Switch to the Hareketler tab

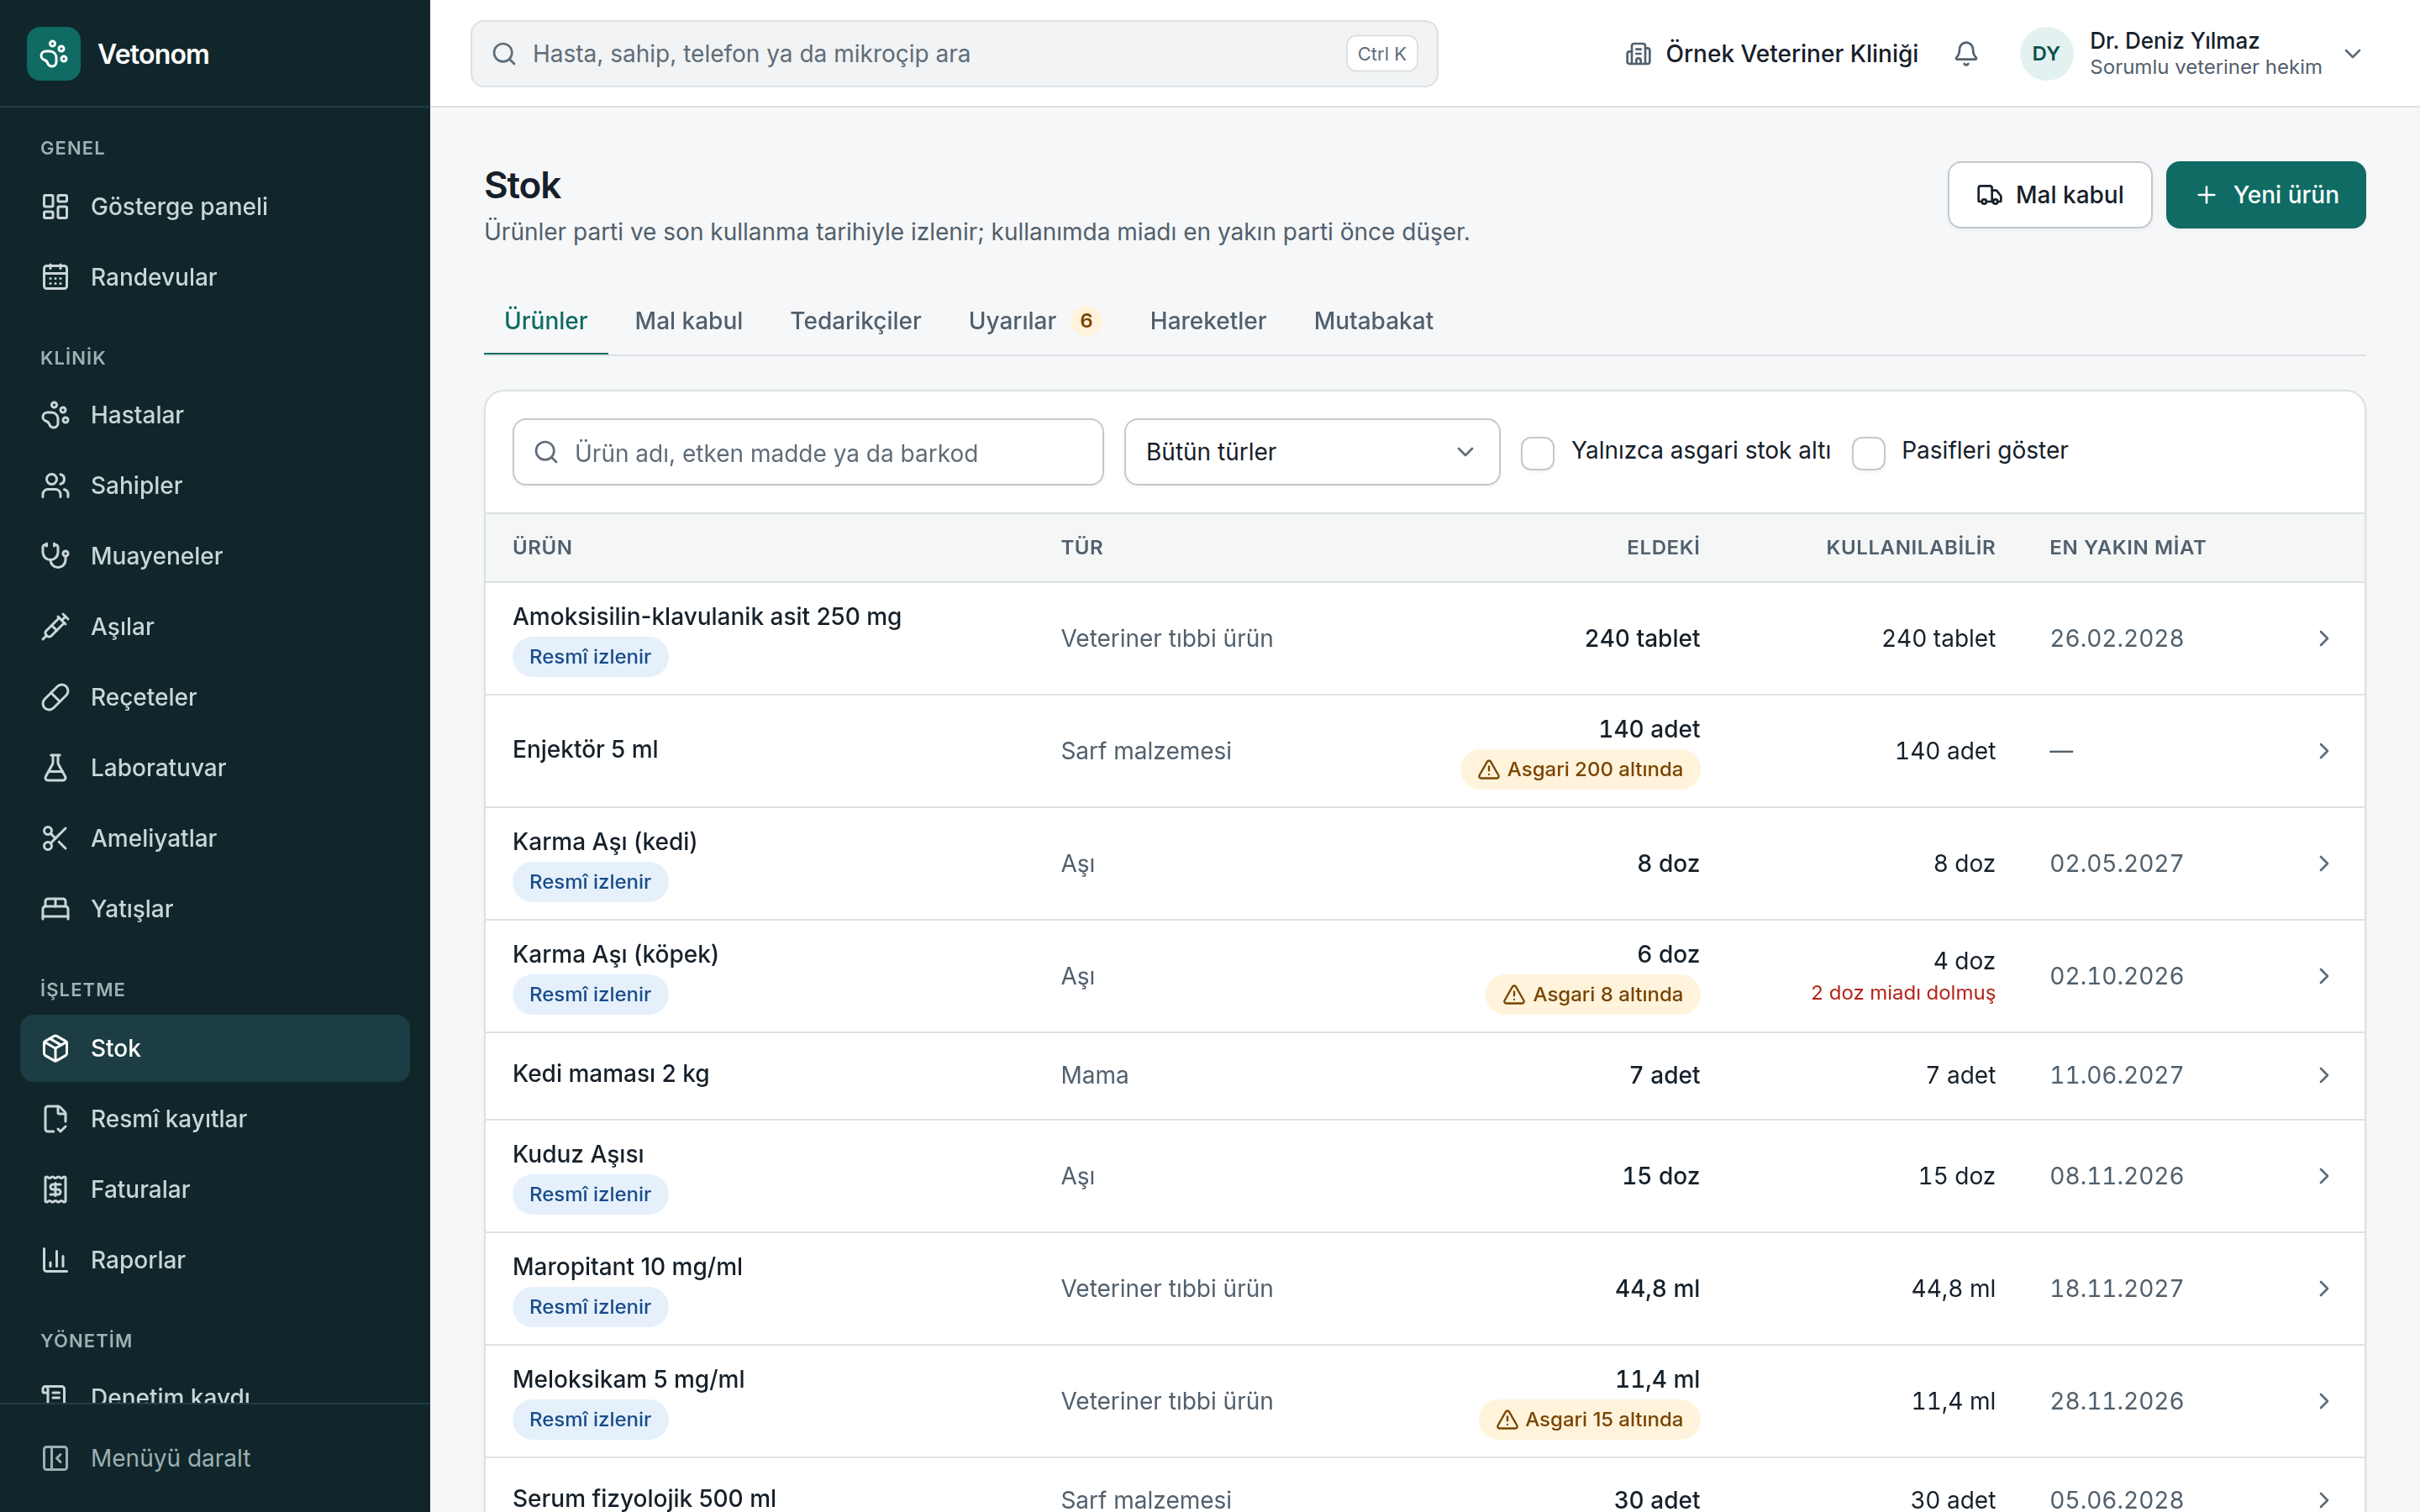pos(1207,321)
